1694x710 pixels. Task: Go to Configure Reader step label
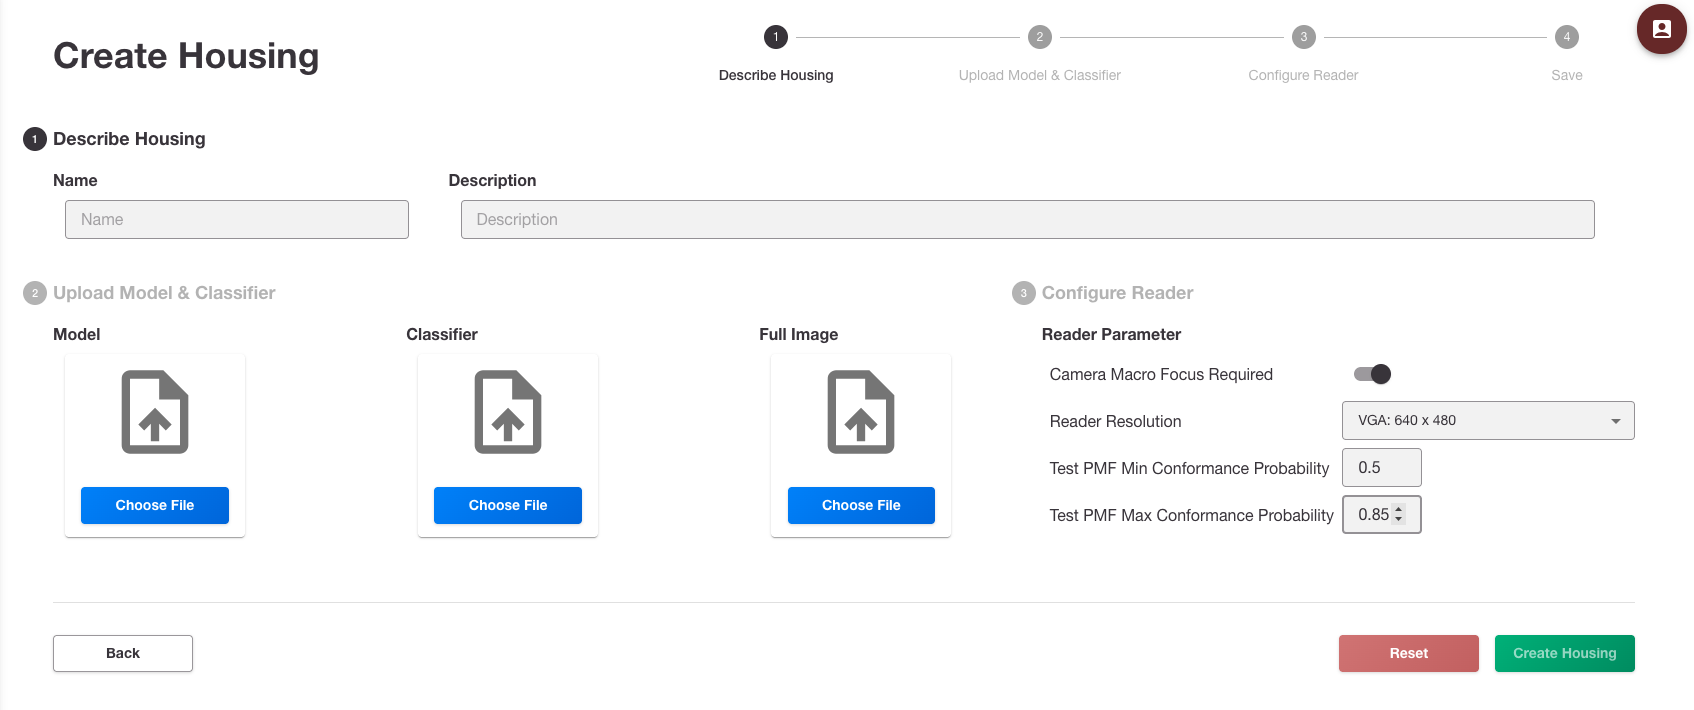coord(1303,75)
